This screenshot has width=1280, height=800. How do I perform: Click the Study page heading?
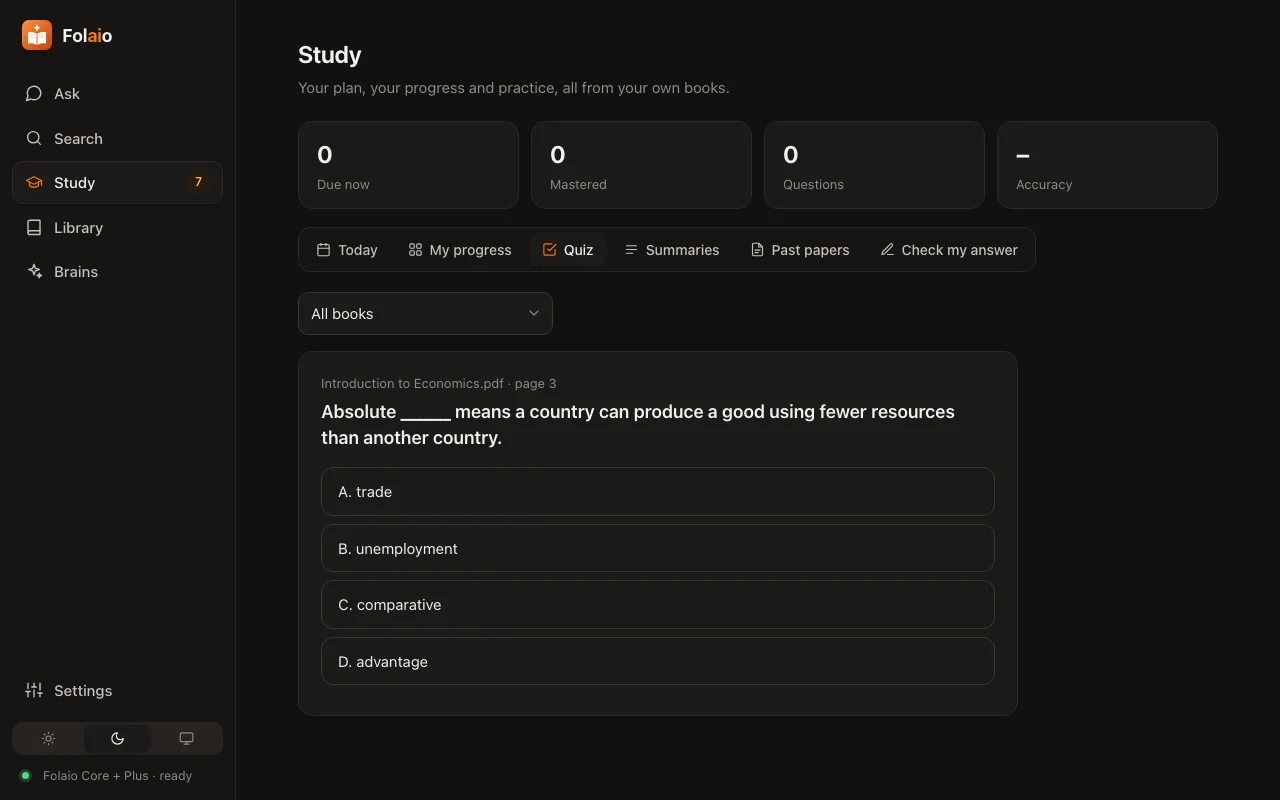click(330, 55)
